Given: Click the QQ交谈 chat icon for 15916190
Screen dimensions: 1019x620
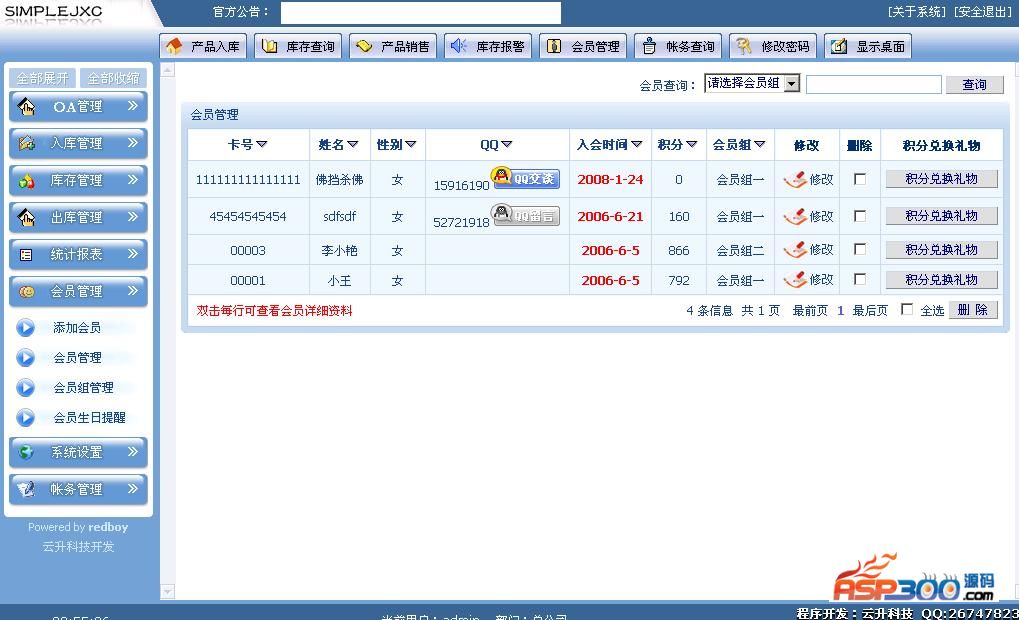Looking at the screenshot, I should tap(525, 177).
